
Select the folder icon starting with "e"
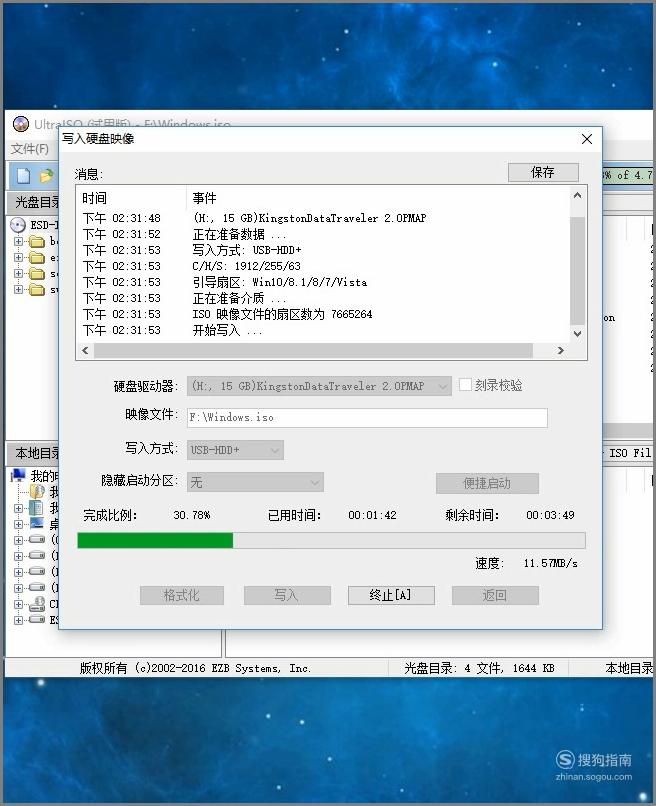pyautogui.click(x=37, y=257)
